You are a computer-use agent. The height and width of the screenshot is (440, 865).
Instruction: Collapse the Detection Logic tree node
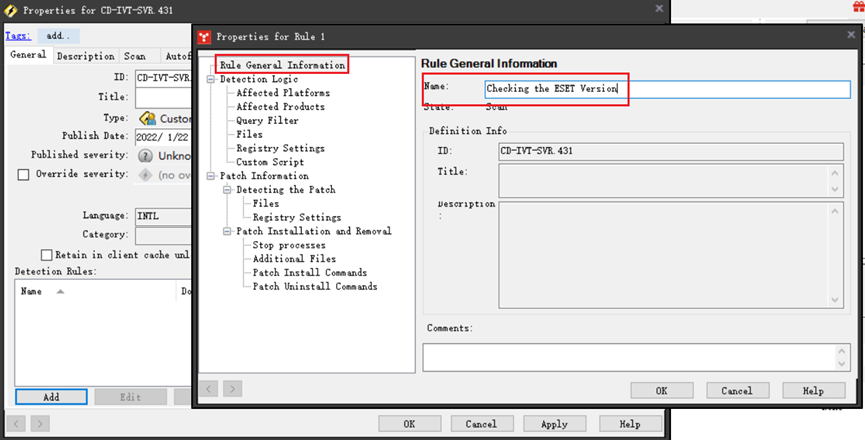point(211,79)
